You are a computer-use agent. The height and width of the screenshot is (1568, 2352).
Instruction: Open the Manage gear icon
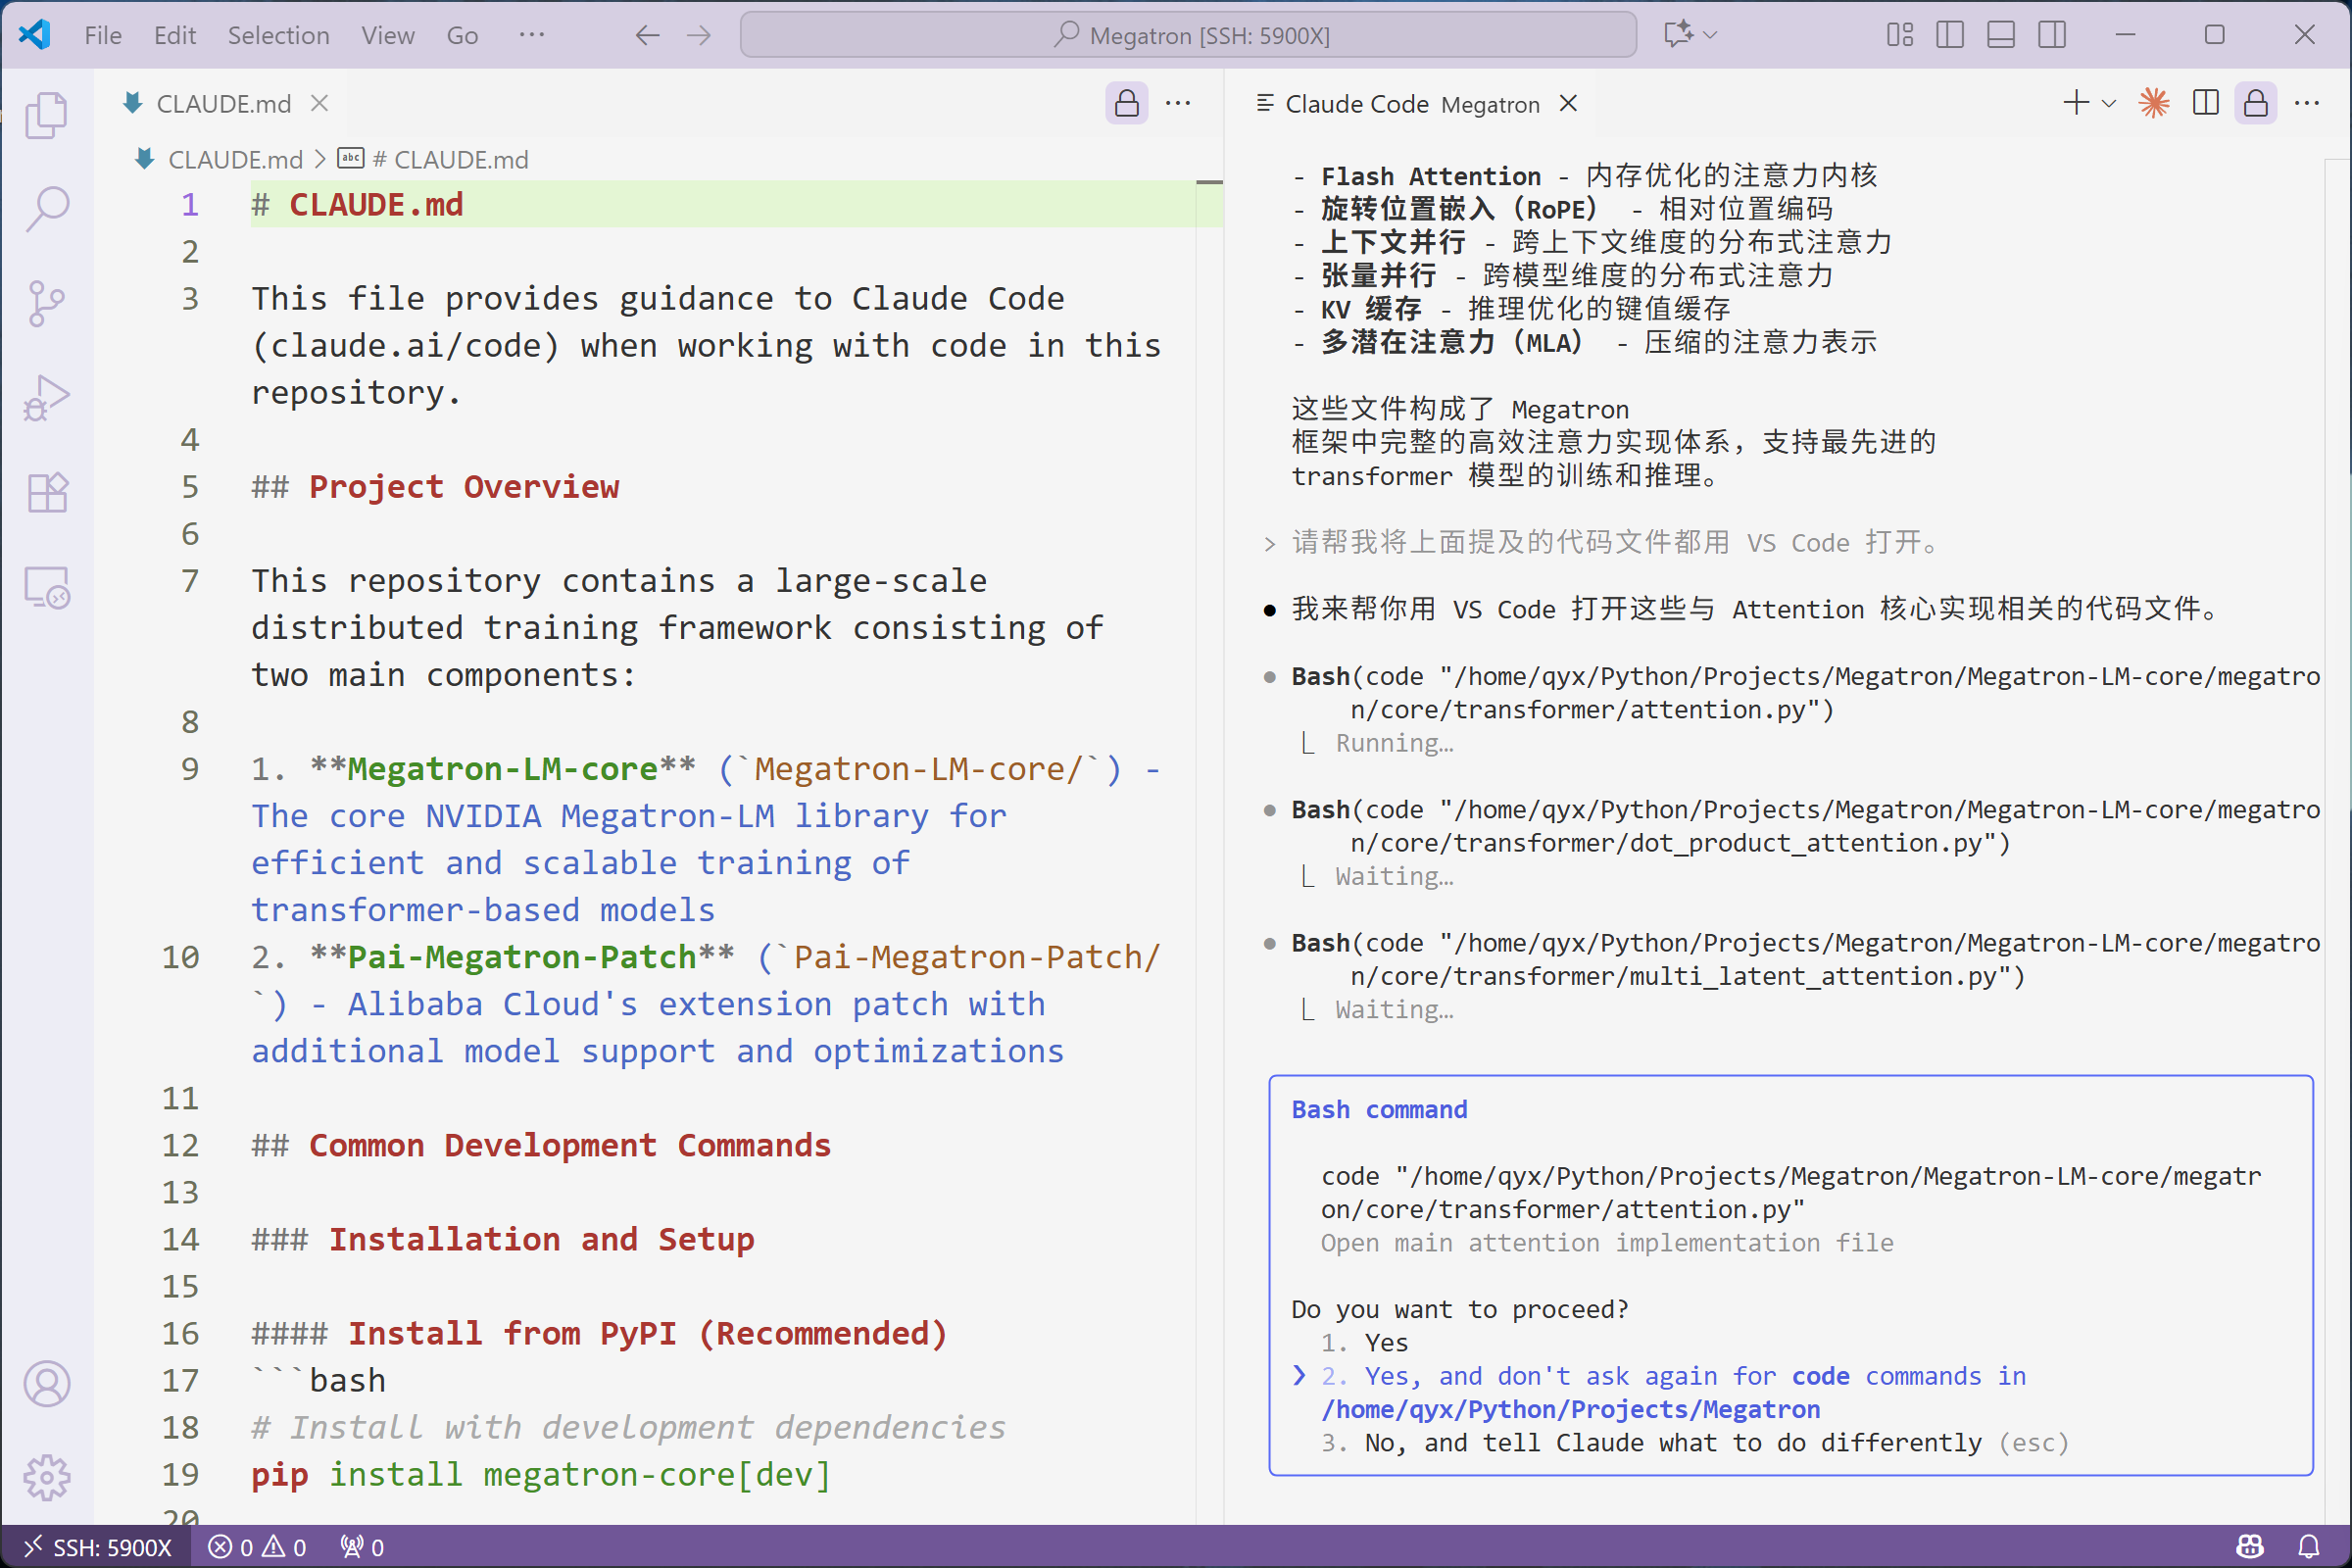pos(47,1477)
